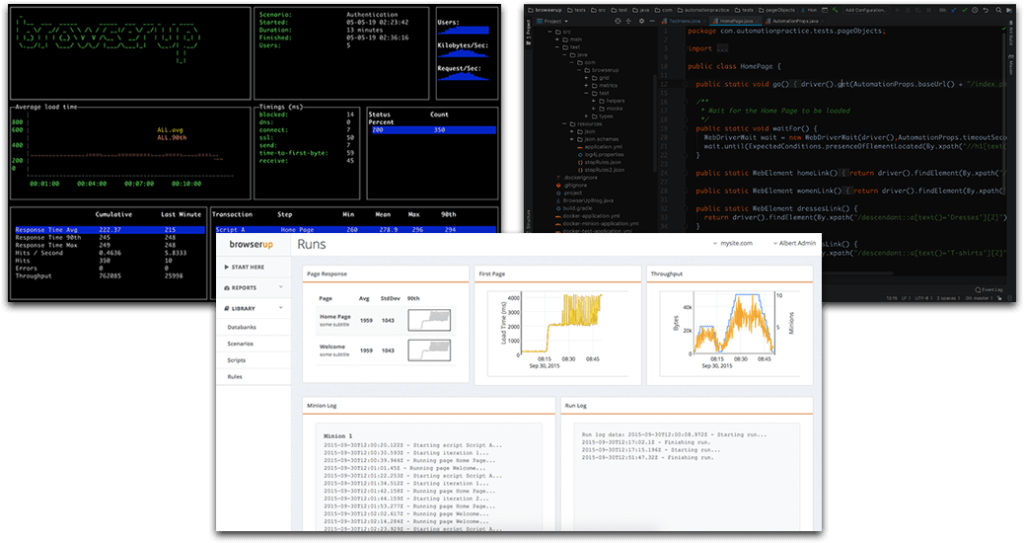This screenshot has width=1024, height=543.
Task: Open Rules under Library
Action: [x=234, y=377]
